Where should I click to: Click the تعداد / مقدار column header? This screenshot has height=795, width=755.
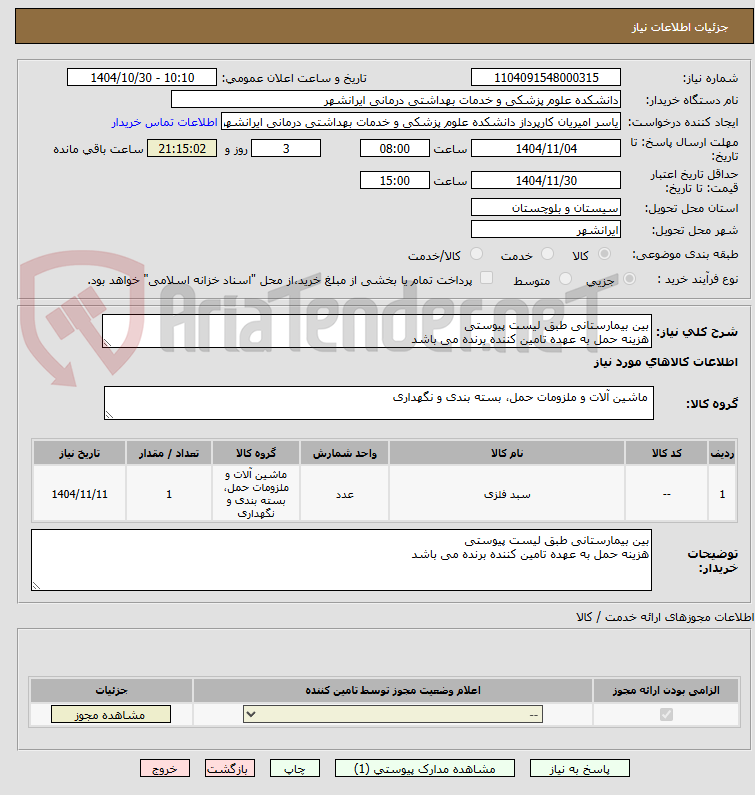click(169, 453)
